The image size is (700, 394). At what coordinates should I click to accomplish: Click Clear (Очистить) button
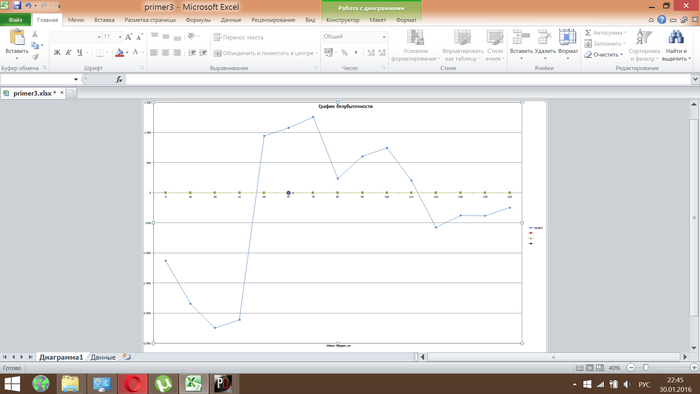604,54
